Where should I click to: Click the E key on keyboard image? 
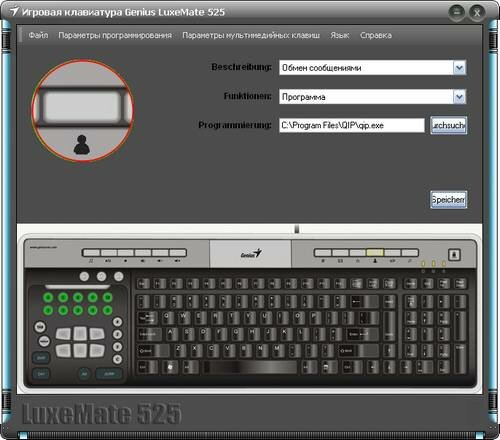tap(201, 318)
